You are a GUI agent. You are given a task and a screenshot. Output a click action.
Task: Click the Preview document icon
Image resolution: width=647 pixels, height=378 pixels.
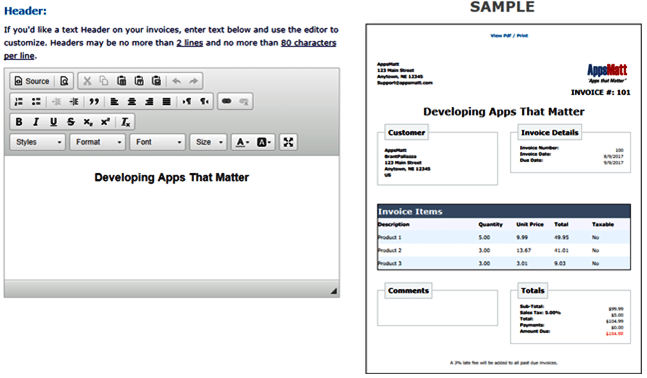64,81
